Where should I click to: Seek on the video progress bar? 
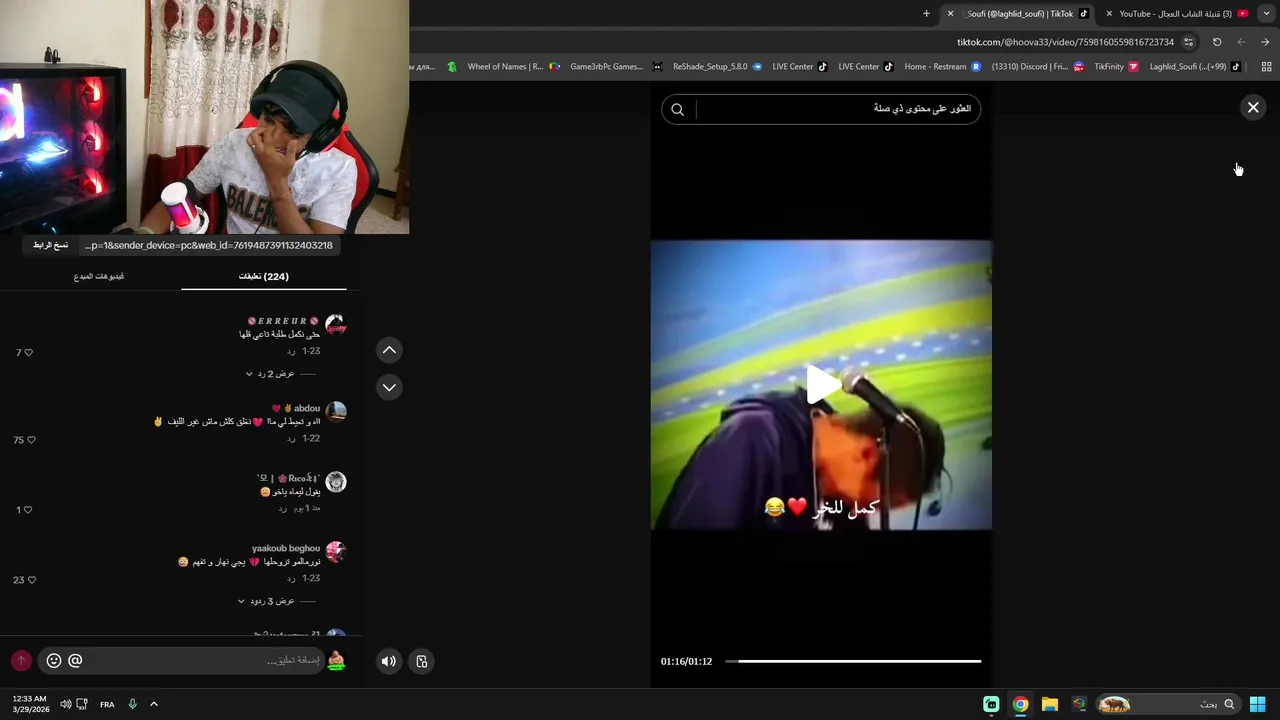tap(853, 661)
